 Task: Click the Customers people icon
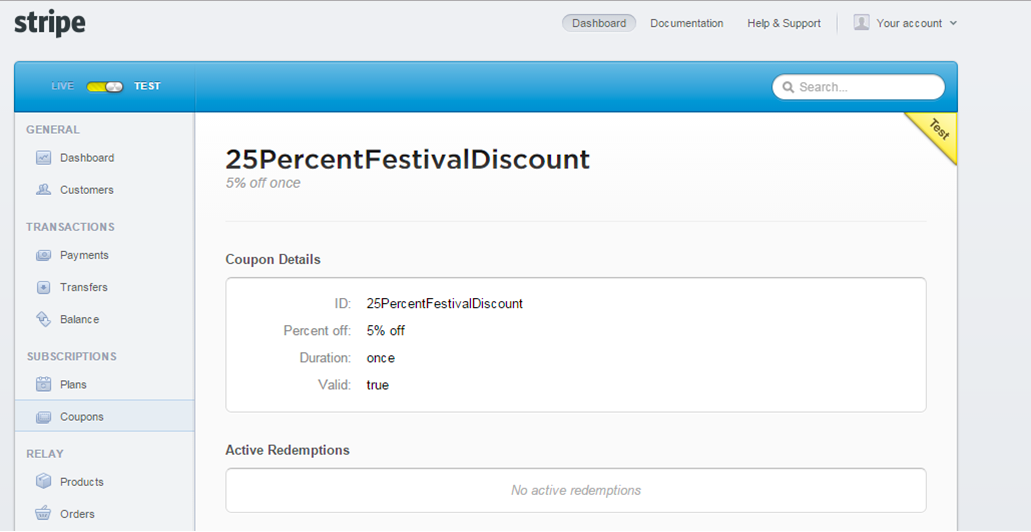[43, 190]
